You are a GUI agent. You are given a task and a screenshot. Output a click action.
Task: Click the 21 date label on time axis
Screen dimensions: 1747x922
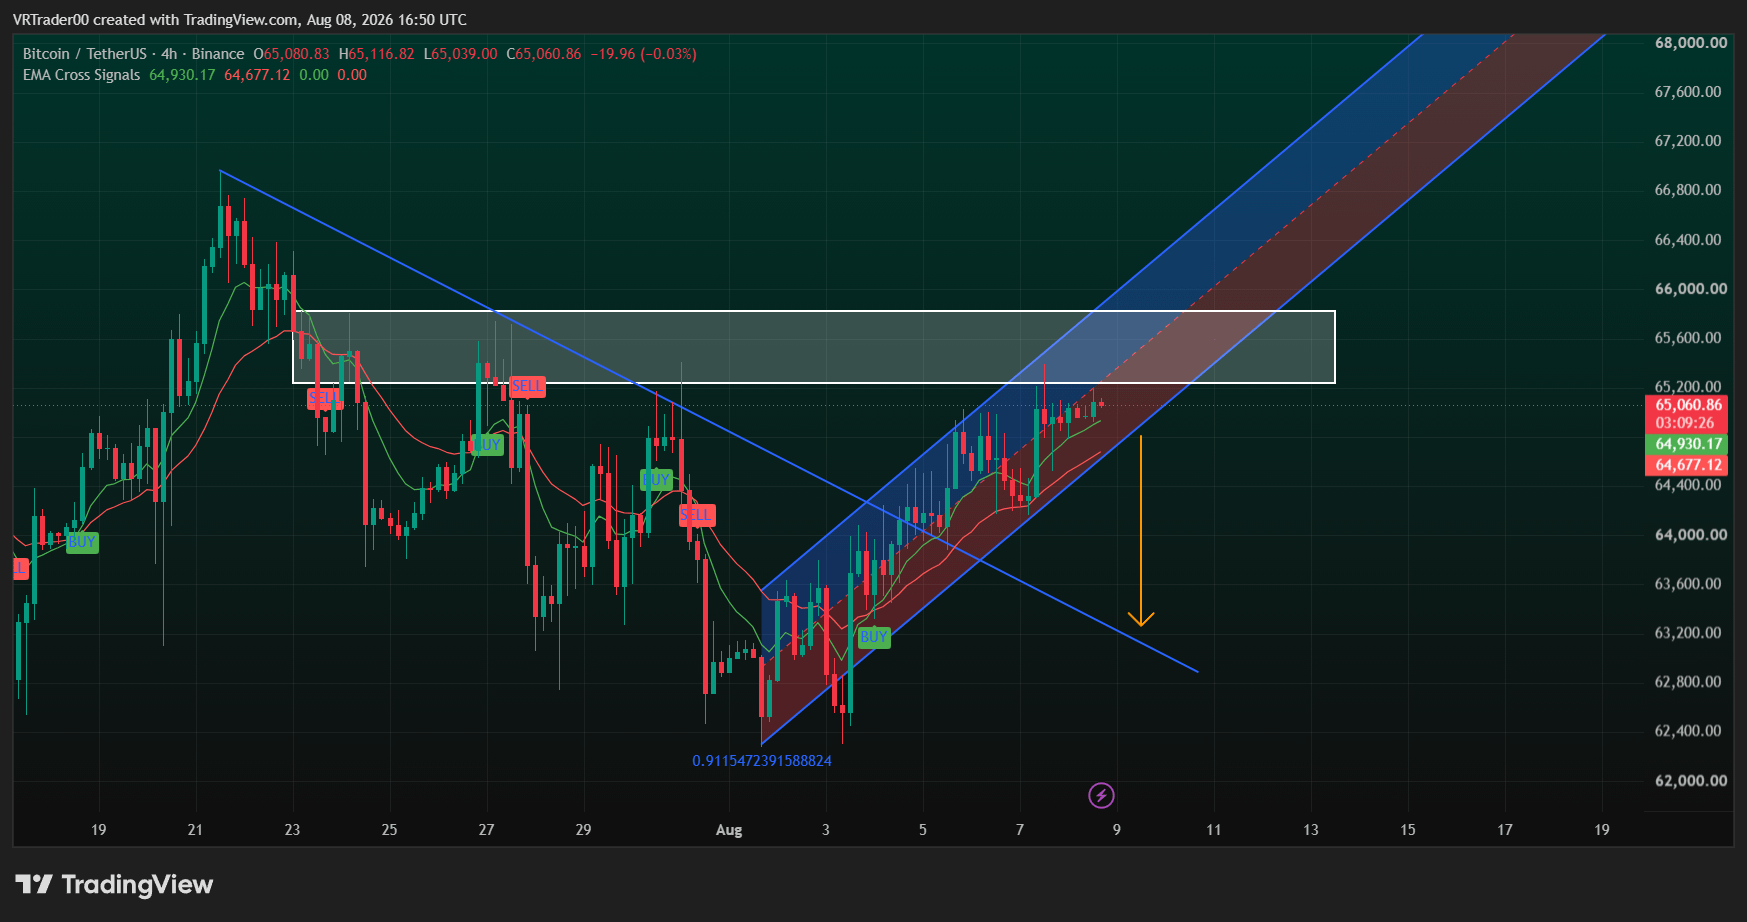(195, 830)
